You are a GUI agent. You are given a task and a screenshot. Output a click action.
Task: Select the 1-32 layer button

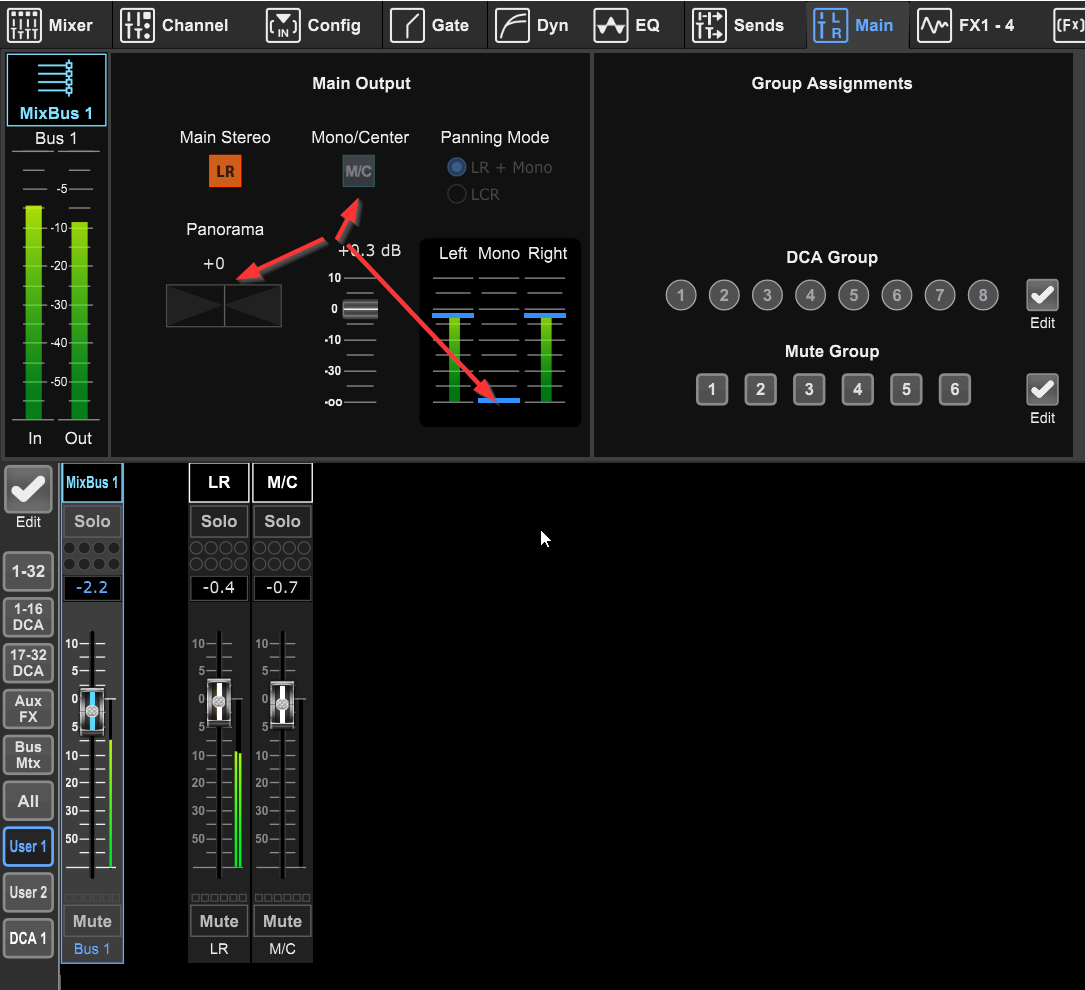point(28,571)
